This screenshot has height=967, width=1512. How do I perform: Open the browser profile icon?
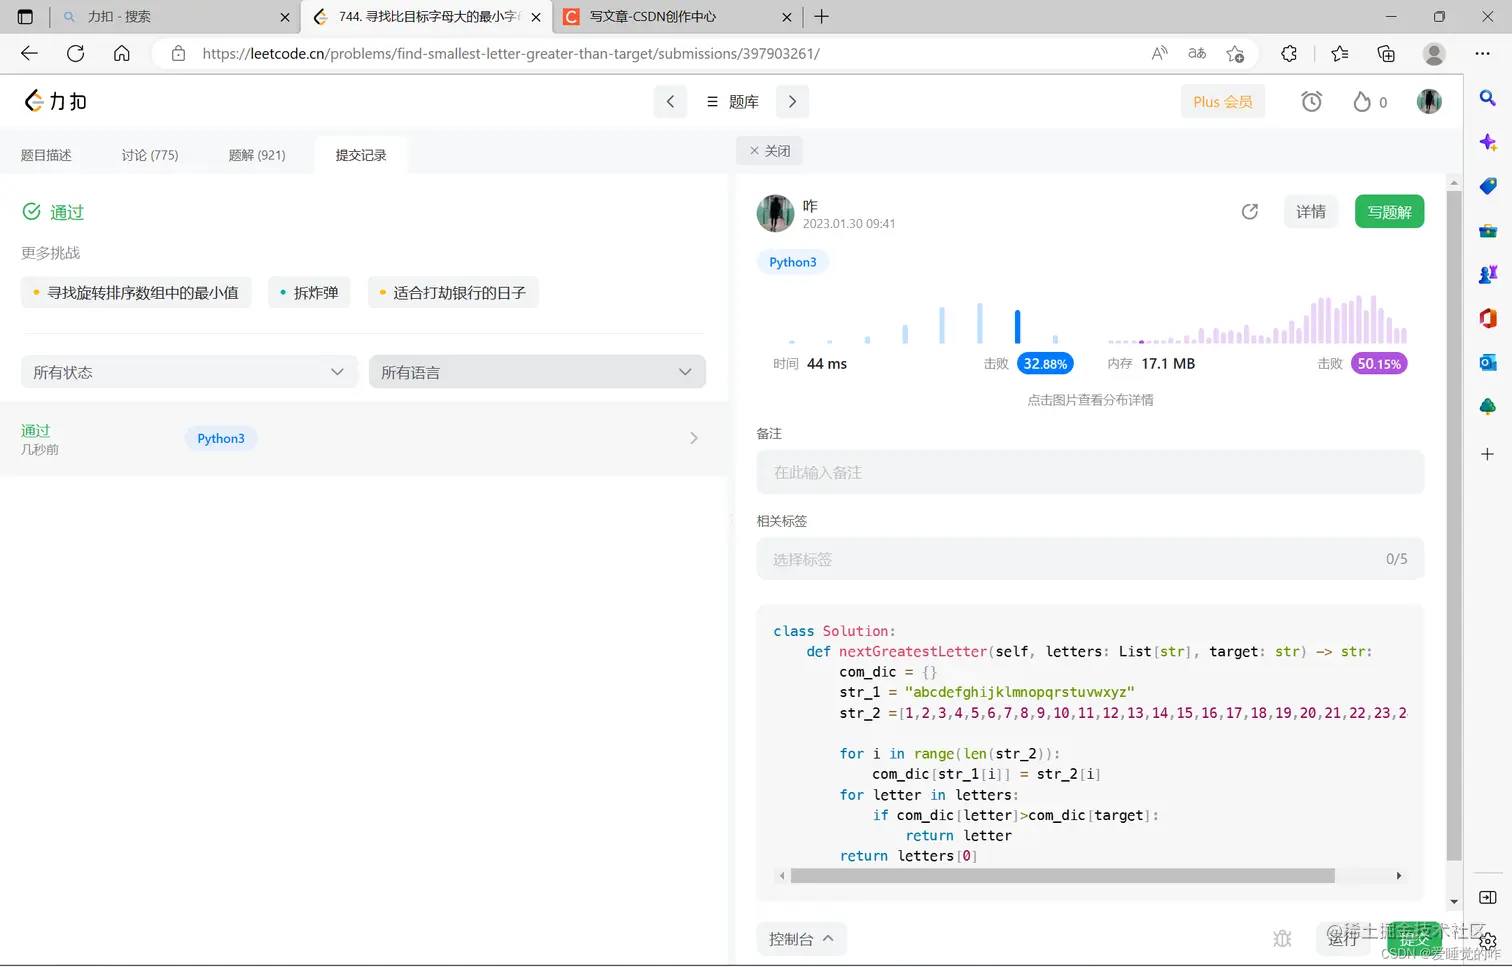coord(1434,54)
